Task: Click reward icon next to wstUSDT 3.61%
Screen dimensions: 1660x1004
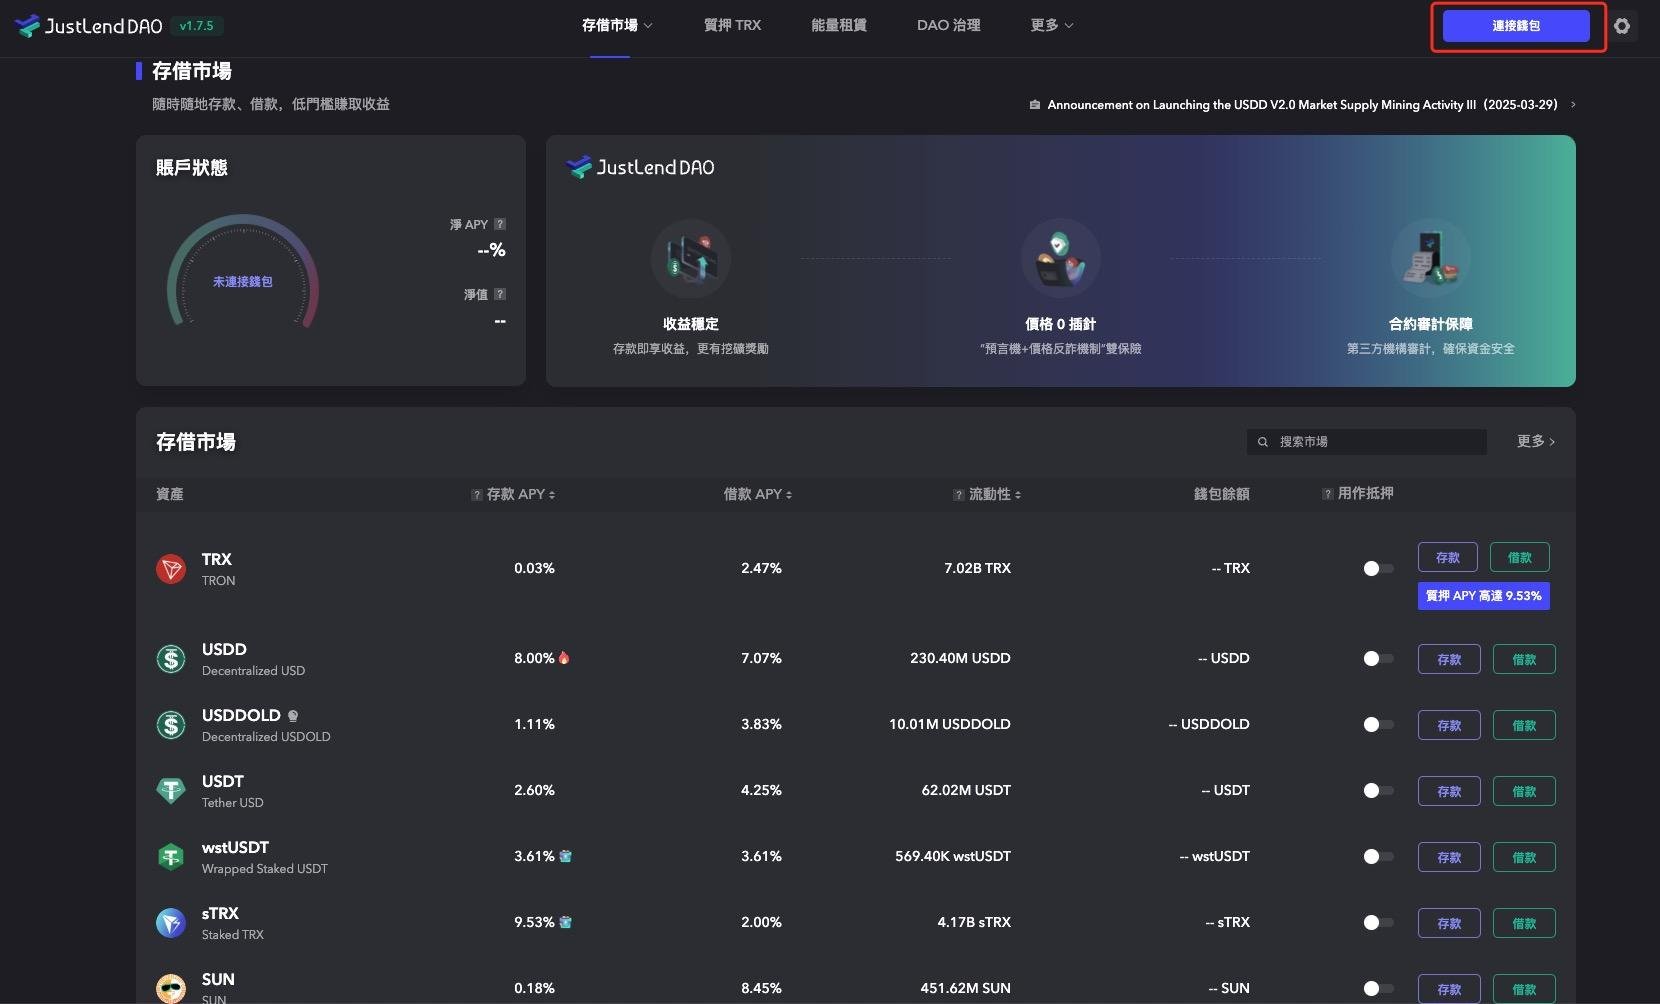Action: click(x=565, y=856)
